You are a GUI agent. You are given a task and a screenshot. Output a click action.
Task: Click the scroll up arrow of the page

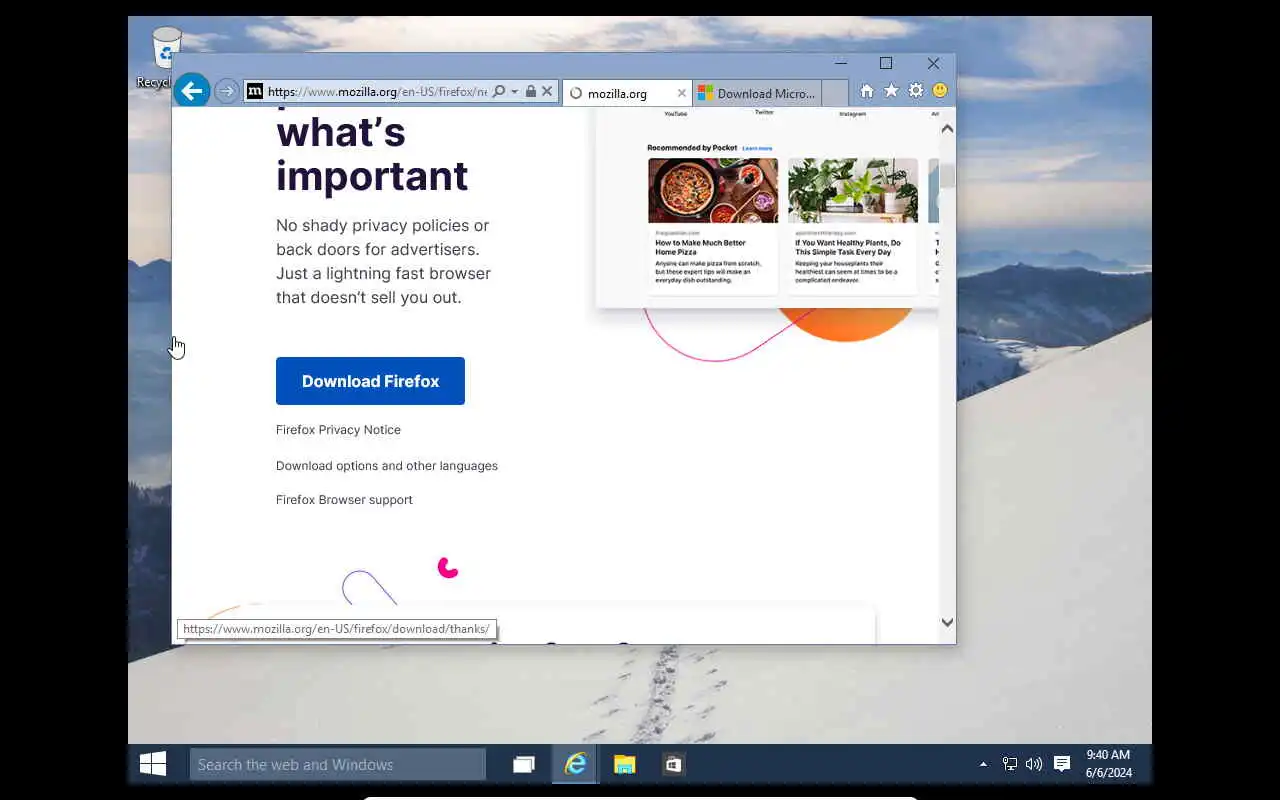point(947,129)
